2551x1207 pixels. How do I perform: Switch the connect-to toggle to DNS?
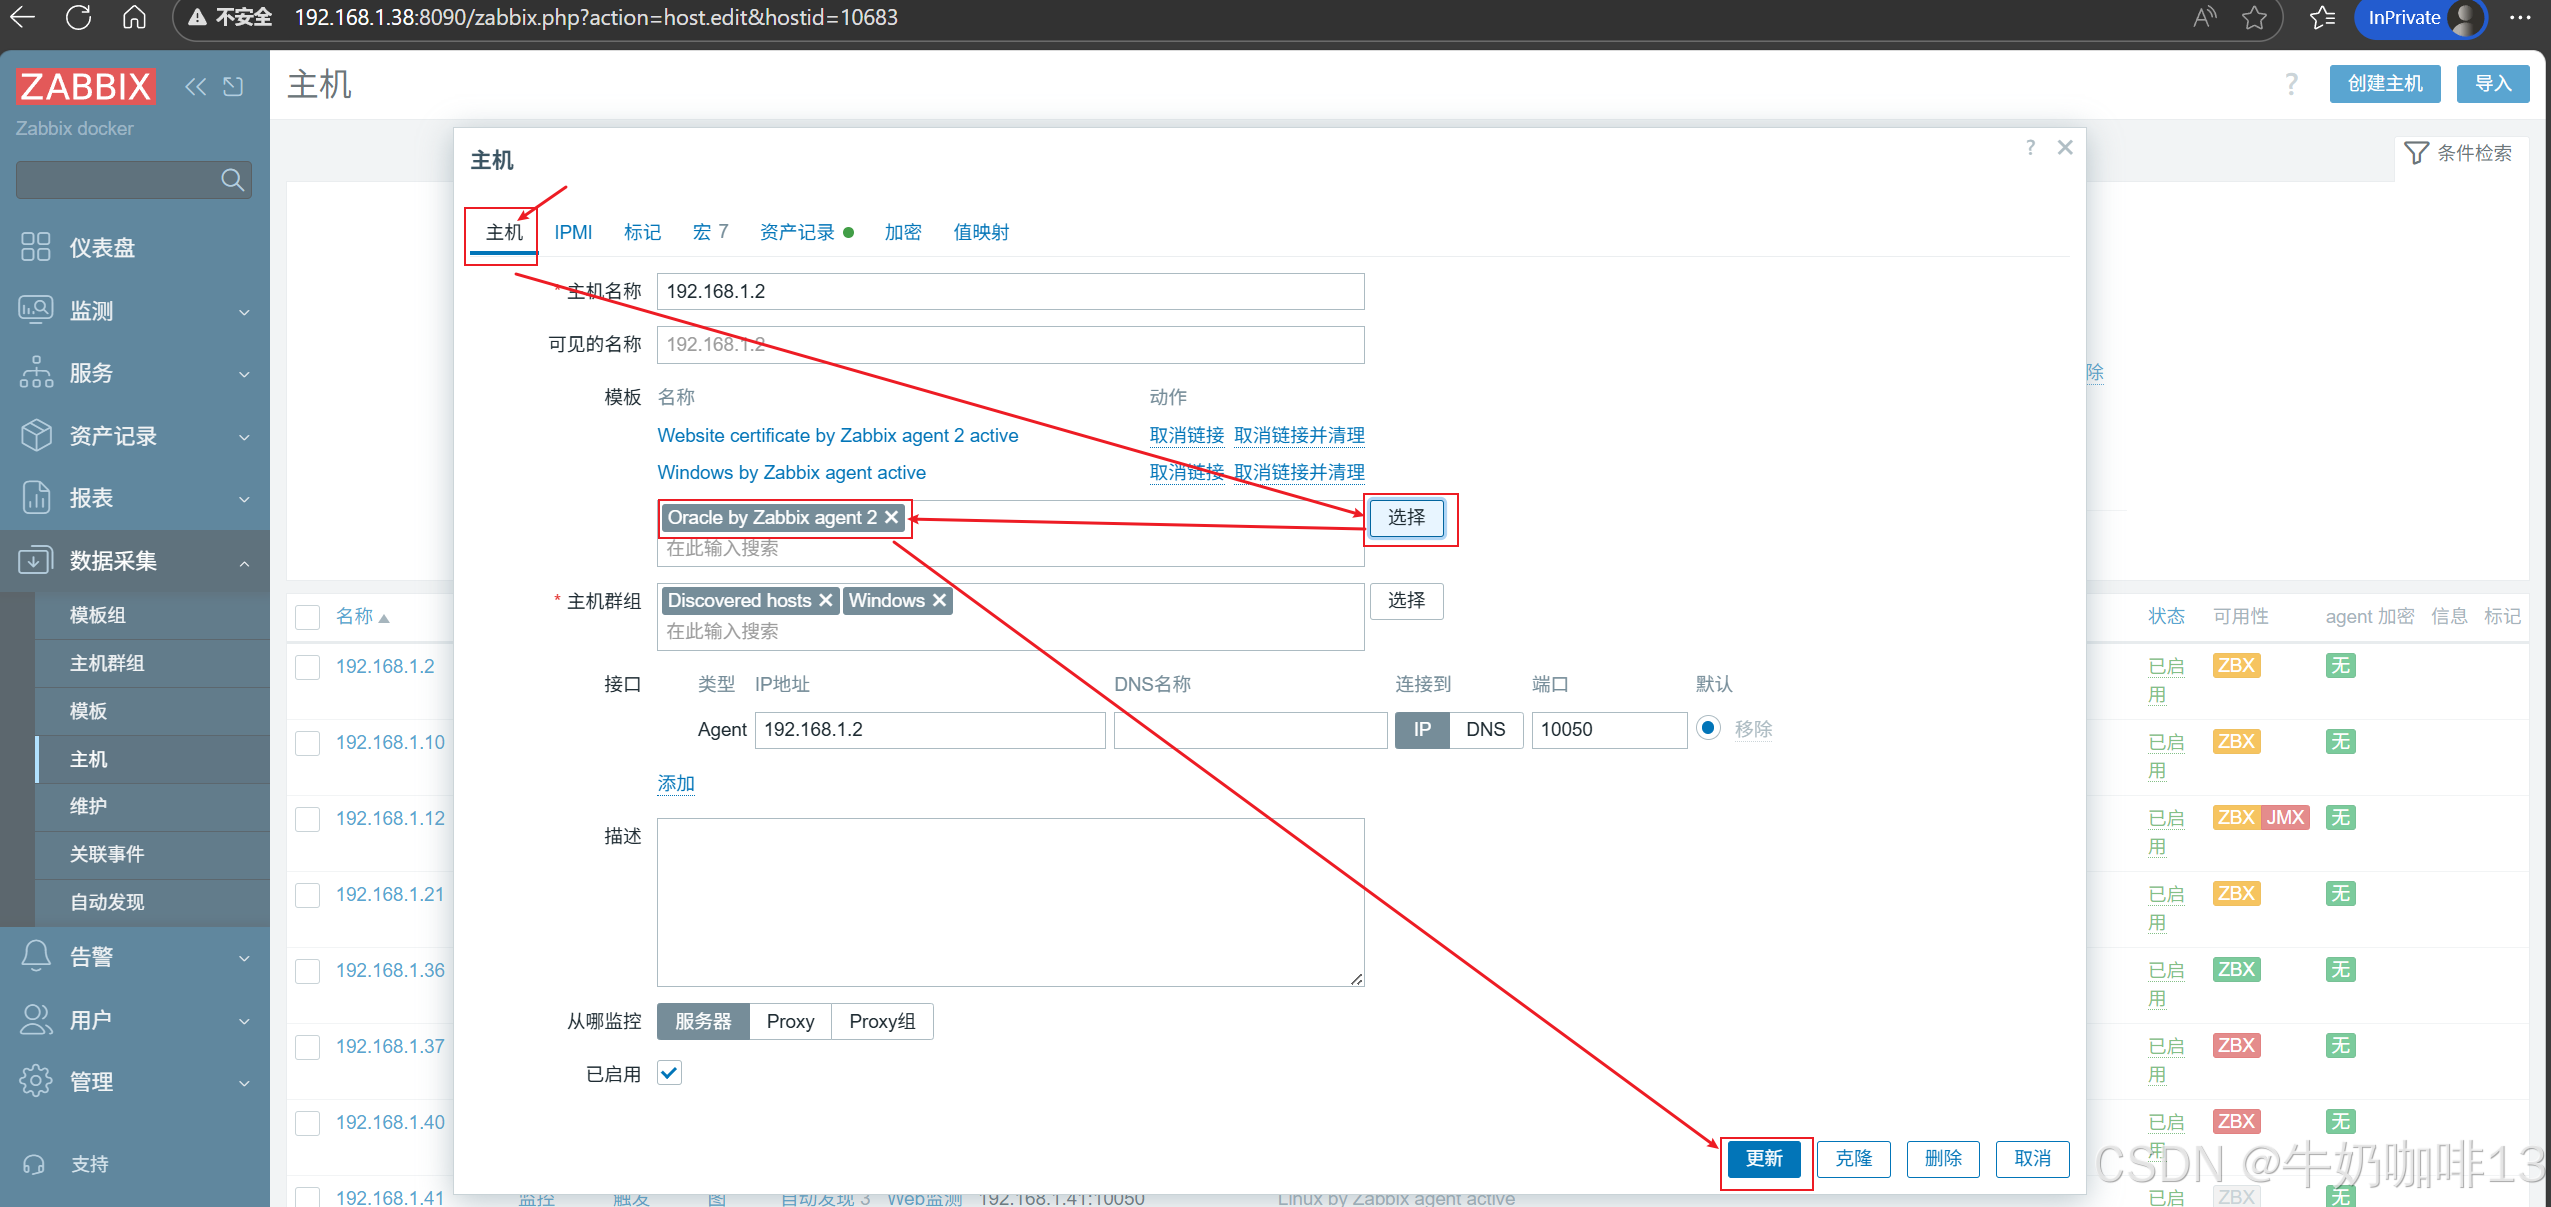pos(1485,729)
